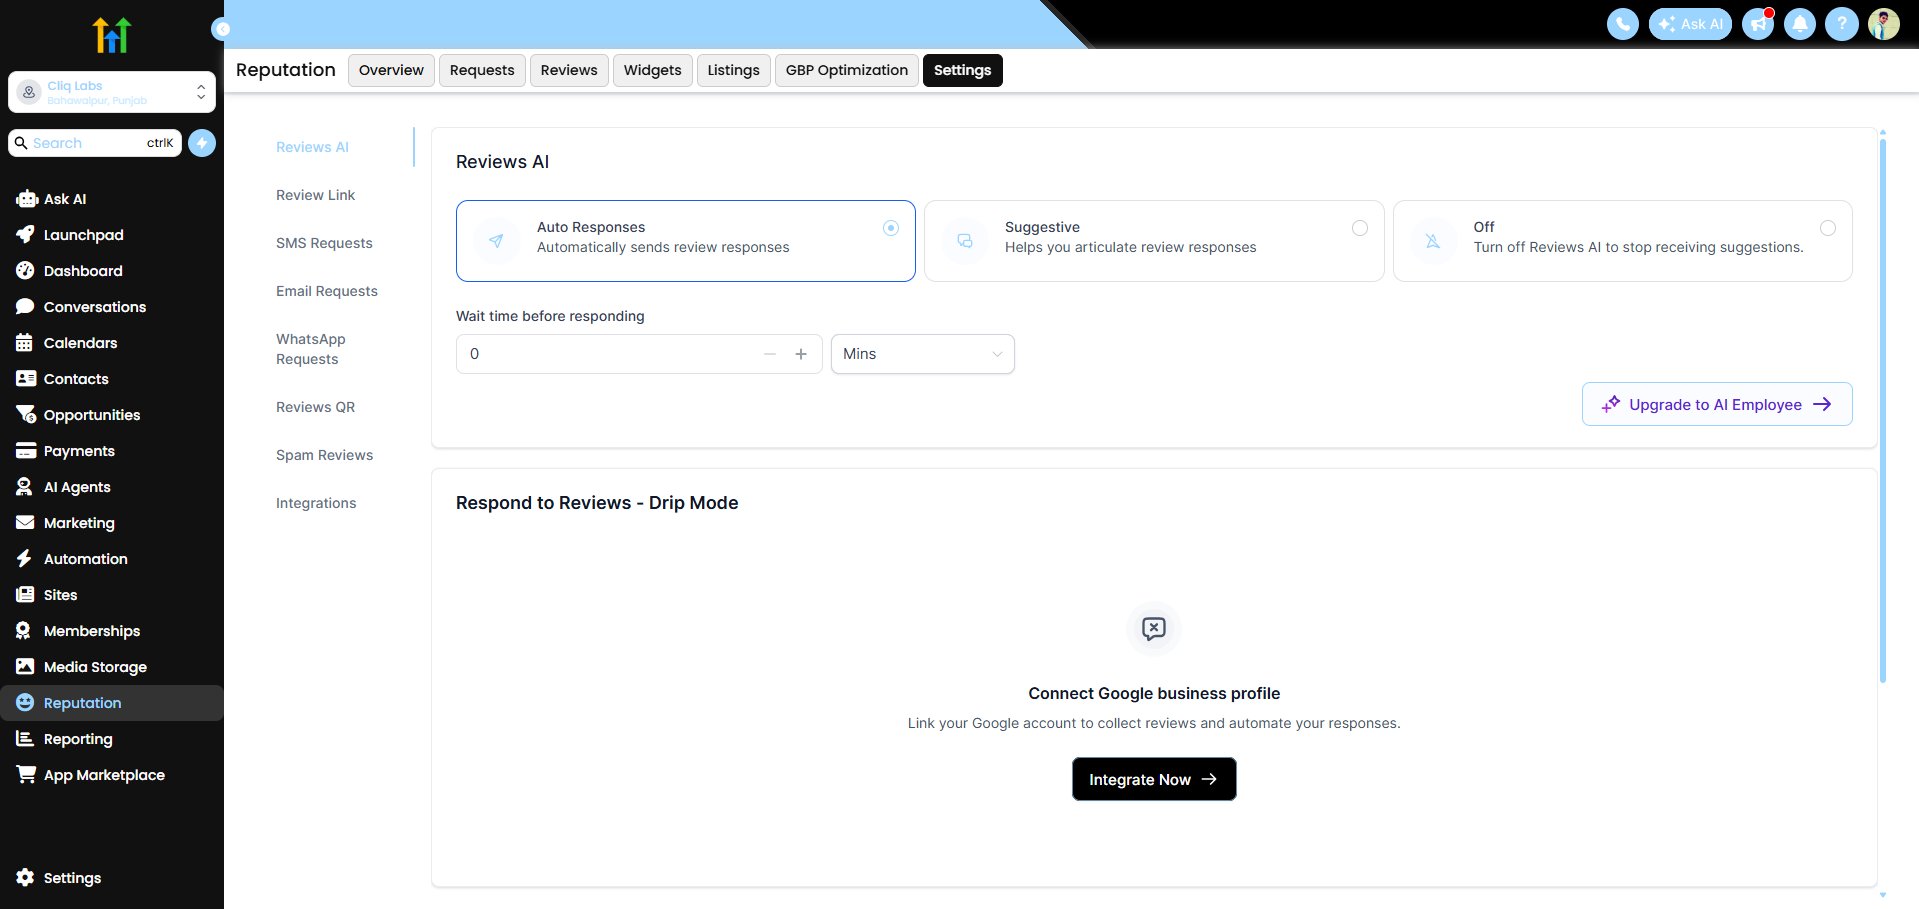Open WhatsApp Requests settings section
This screenshot has height=909, width=1919.
click(311, 349)
